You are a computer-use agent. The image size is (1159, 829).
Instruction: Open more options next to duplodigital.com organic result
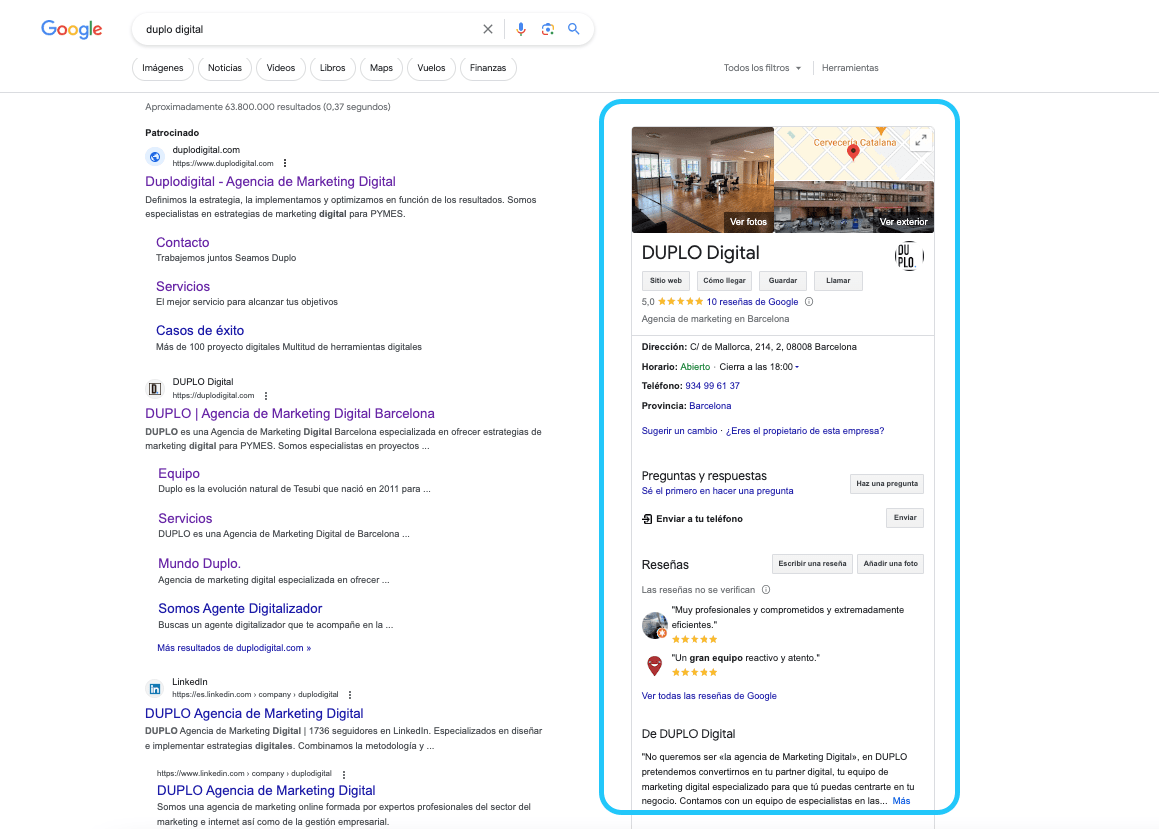266,396
